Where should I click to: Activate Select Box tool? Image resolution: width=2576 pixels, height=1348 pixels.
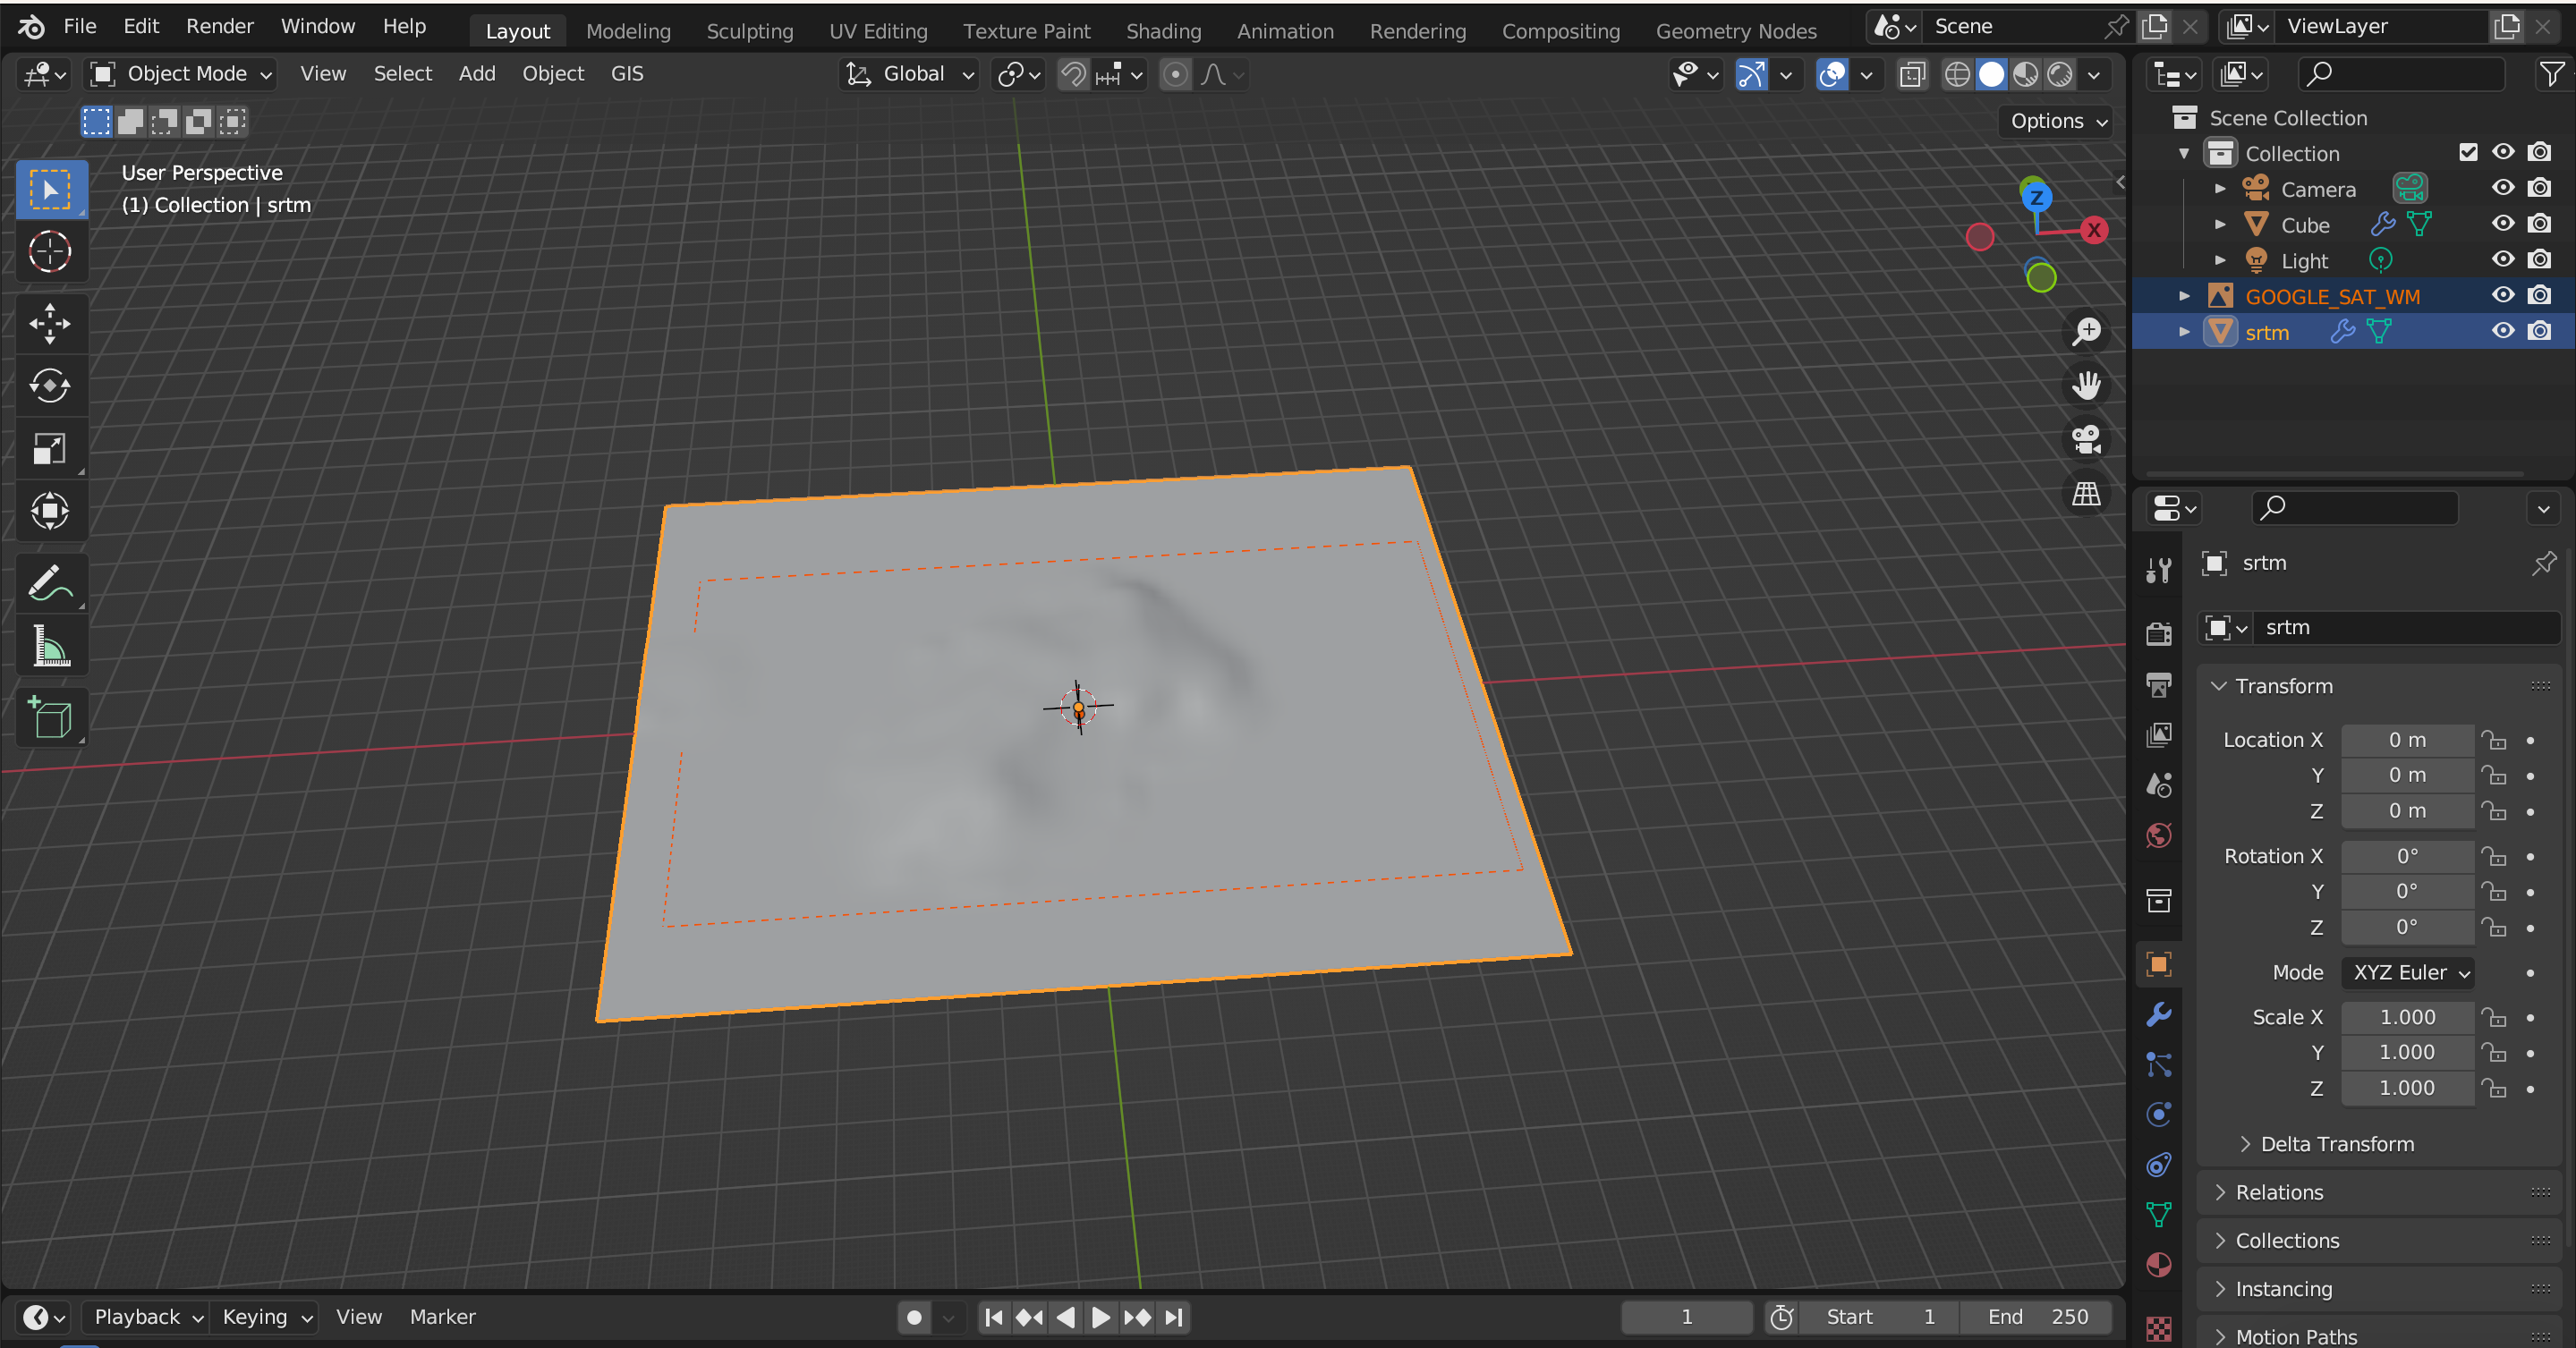(50, 189)
